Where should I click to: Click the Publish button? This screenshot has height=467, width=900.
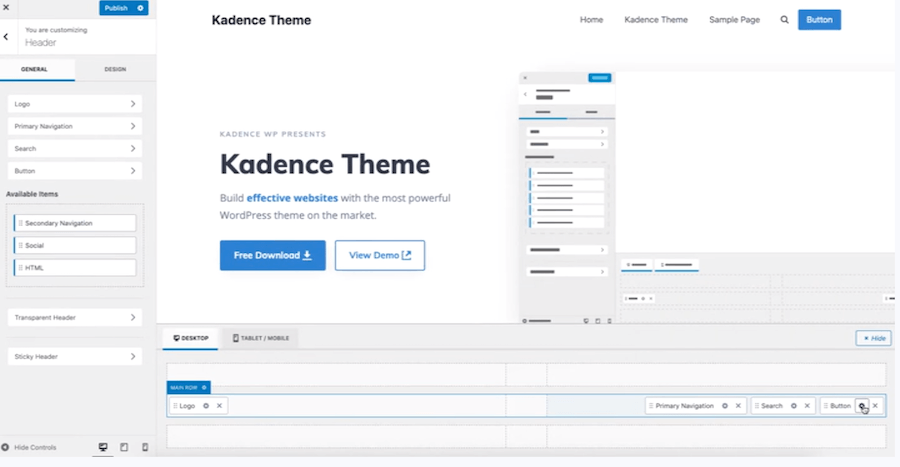click(117, 8)
